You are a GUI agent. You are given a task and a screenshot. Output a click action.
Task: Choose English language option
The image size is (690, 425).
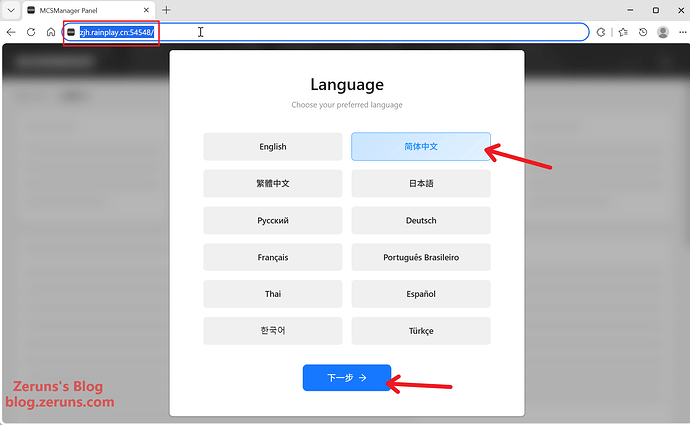click(x=273, y=147)
